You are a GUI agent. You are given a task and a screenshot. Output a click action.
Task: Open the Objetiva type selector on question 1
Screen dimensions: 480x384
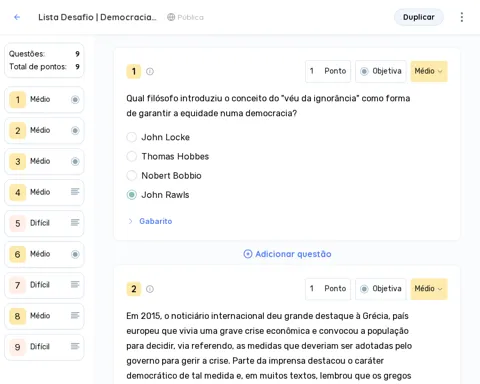pos(381,71)
